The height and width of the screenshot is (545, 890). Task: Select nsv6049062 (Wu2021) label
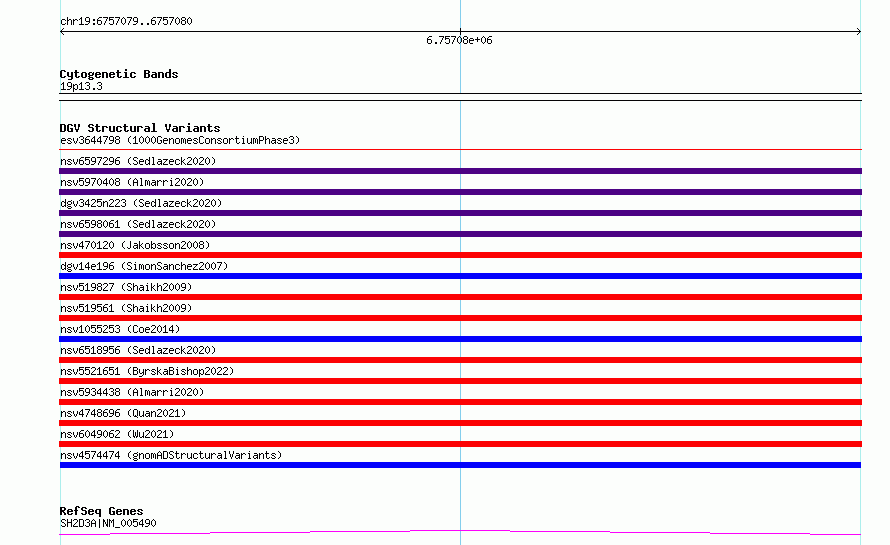(117, 434)
